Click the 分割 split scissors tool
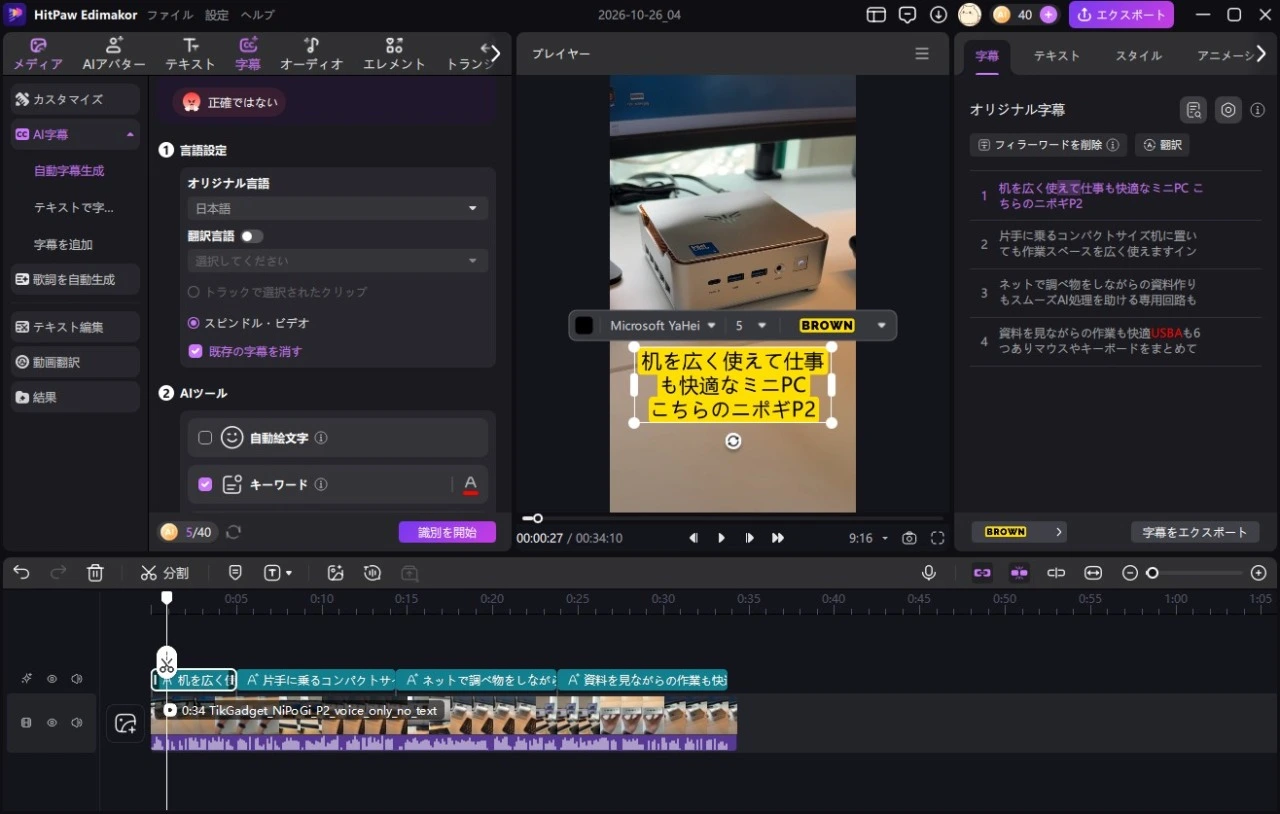Screen dimensions: 1280x814 [x=165, y=573]
